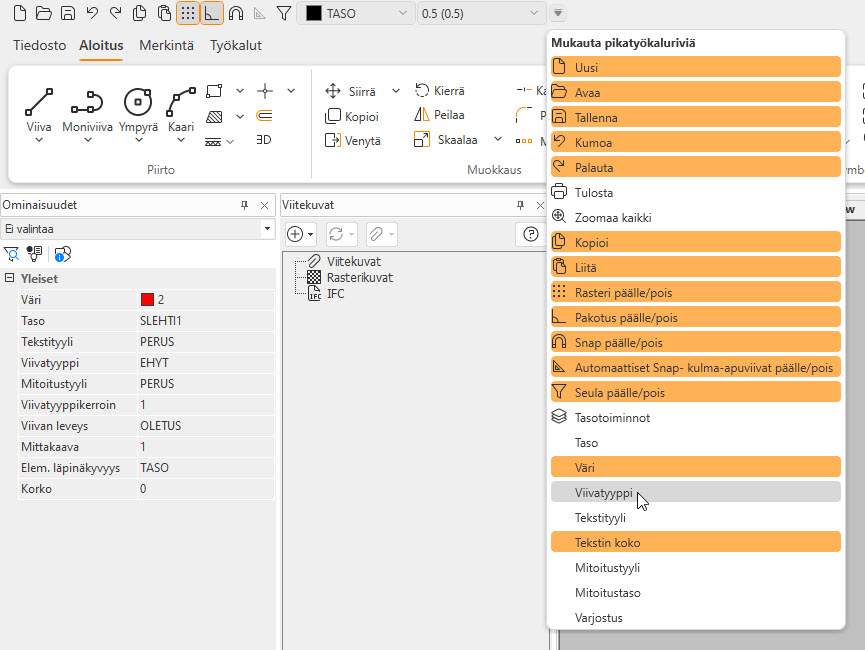Open the Skaalaa dropdown arrow
The height and width of the screenshot is (650, 865).
[498, 139]
